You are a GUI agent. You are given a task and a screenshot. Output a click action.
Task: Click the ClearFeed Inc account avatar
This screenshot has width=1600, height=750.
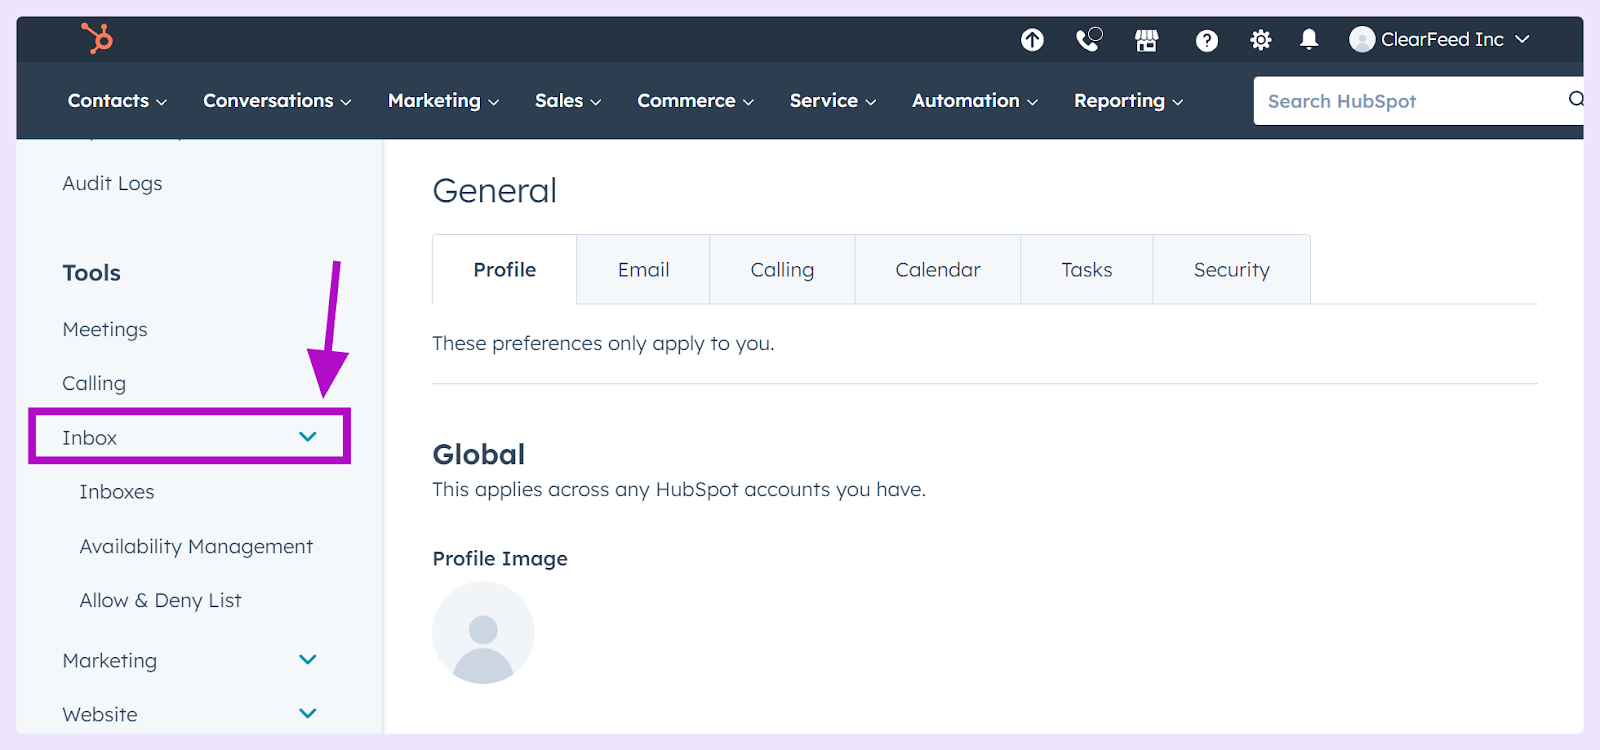pyautogui.click(x=1362, y=39)
